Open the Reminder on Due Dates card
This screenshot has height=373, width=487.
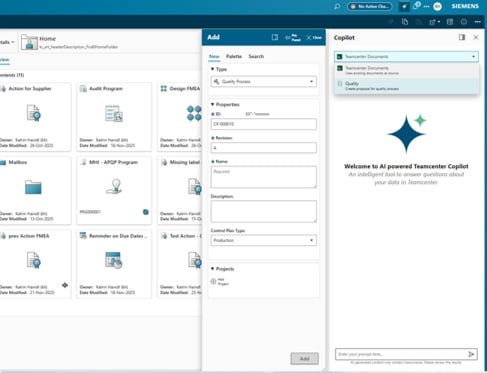point(114,264)
